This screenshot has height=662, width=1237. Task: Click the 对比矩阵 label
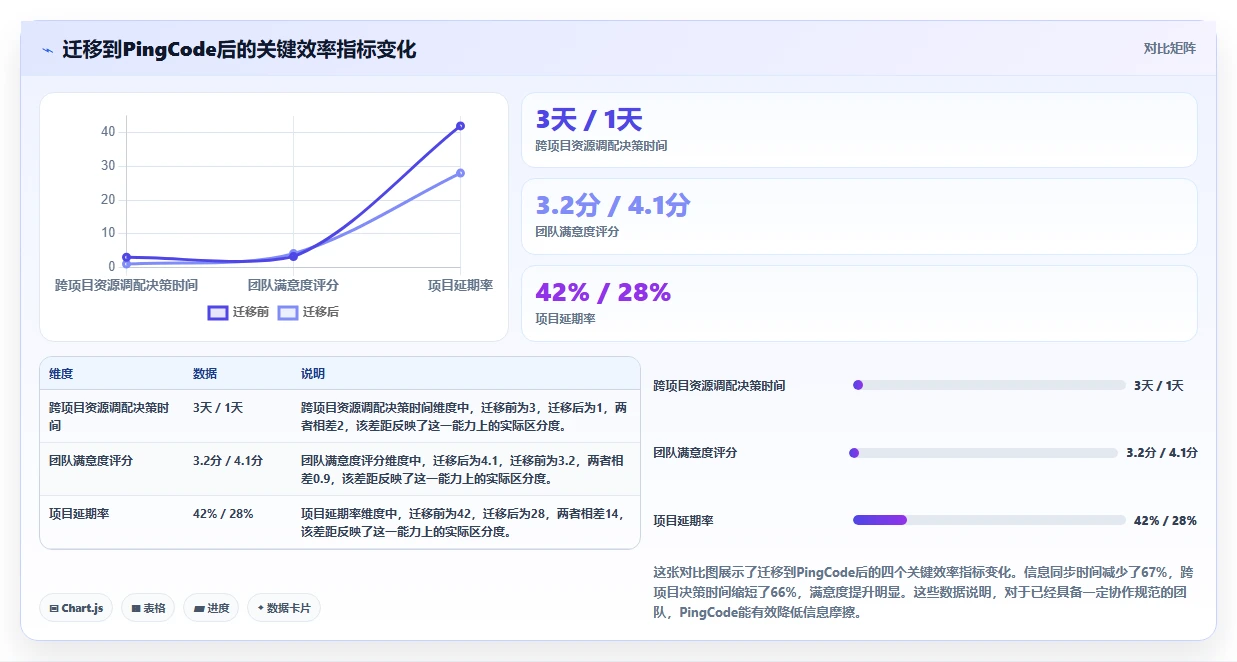pyautogui.click(x=1170, y=48)
